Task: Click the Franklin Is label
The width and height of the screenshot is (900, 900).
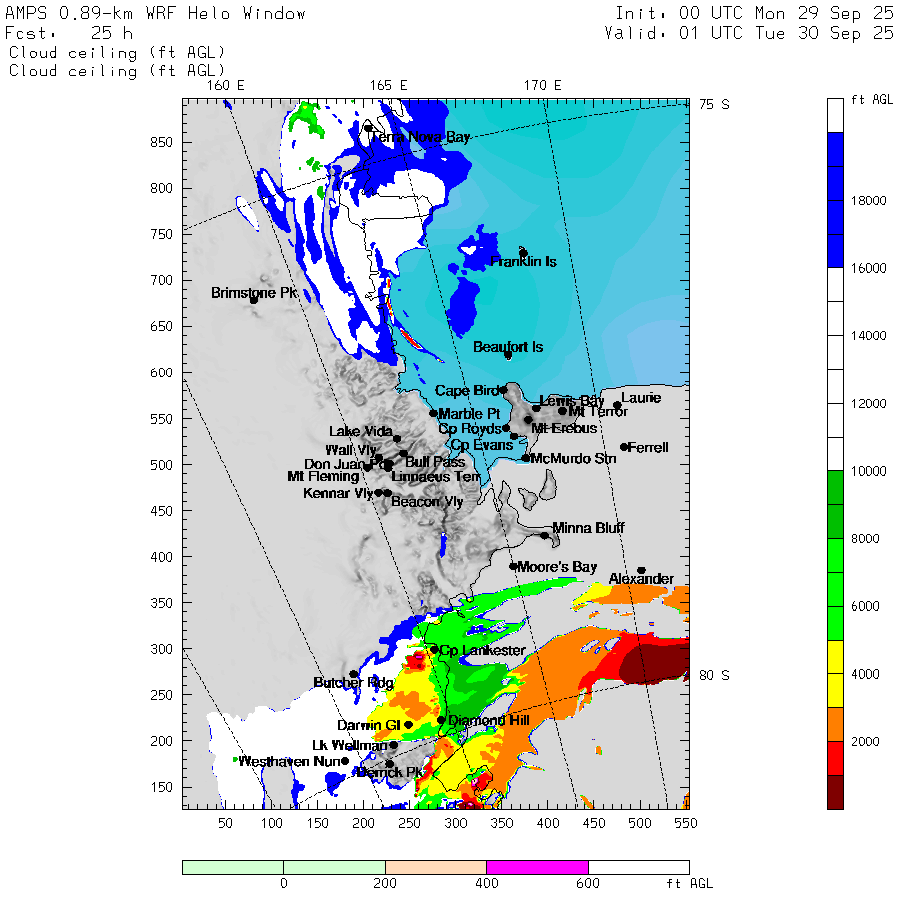Action: tap(523, 262)
